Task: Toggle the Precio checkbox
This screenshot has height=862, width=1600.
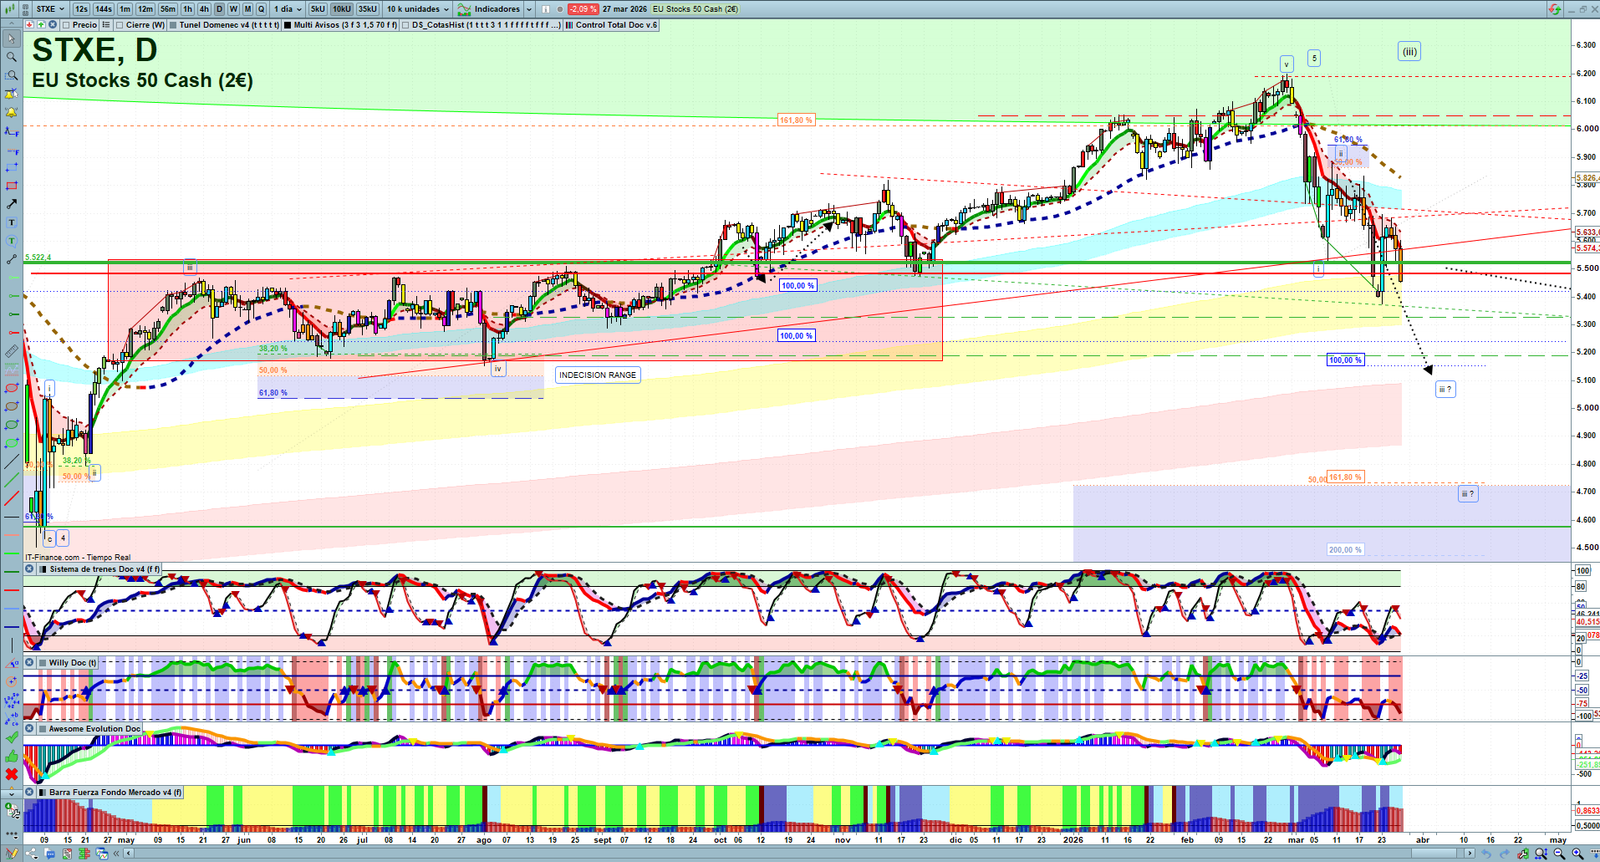Action: pyautogui.click(x=65, y=25)
